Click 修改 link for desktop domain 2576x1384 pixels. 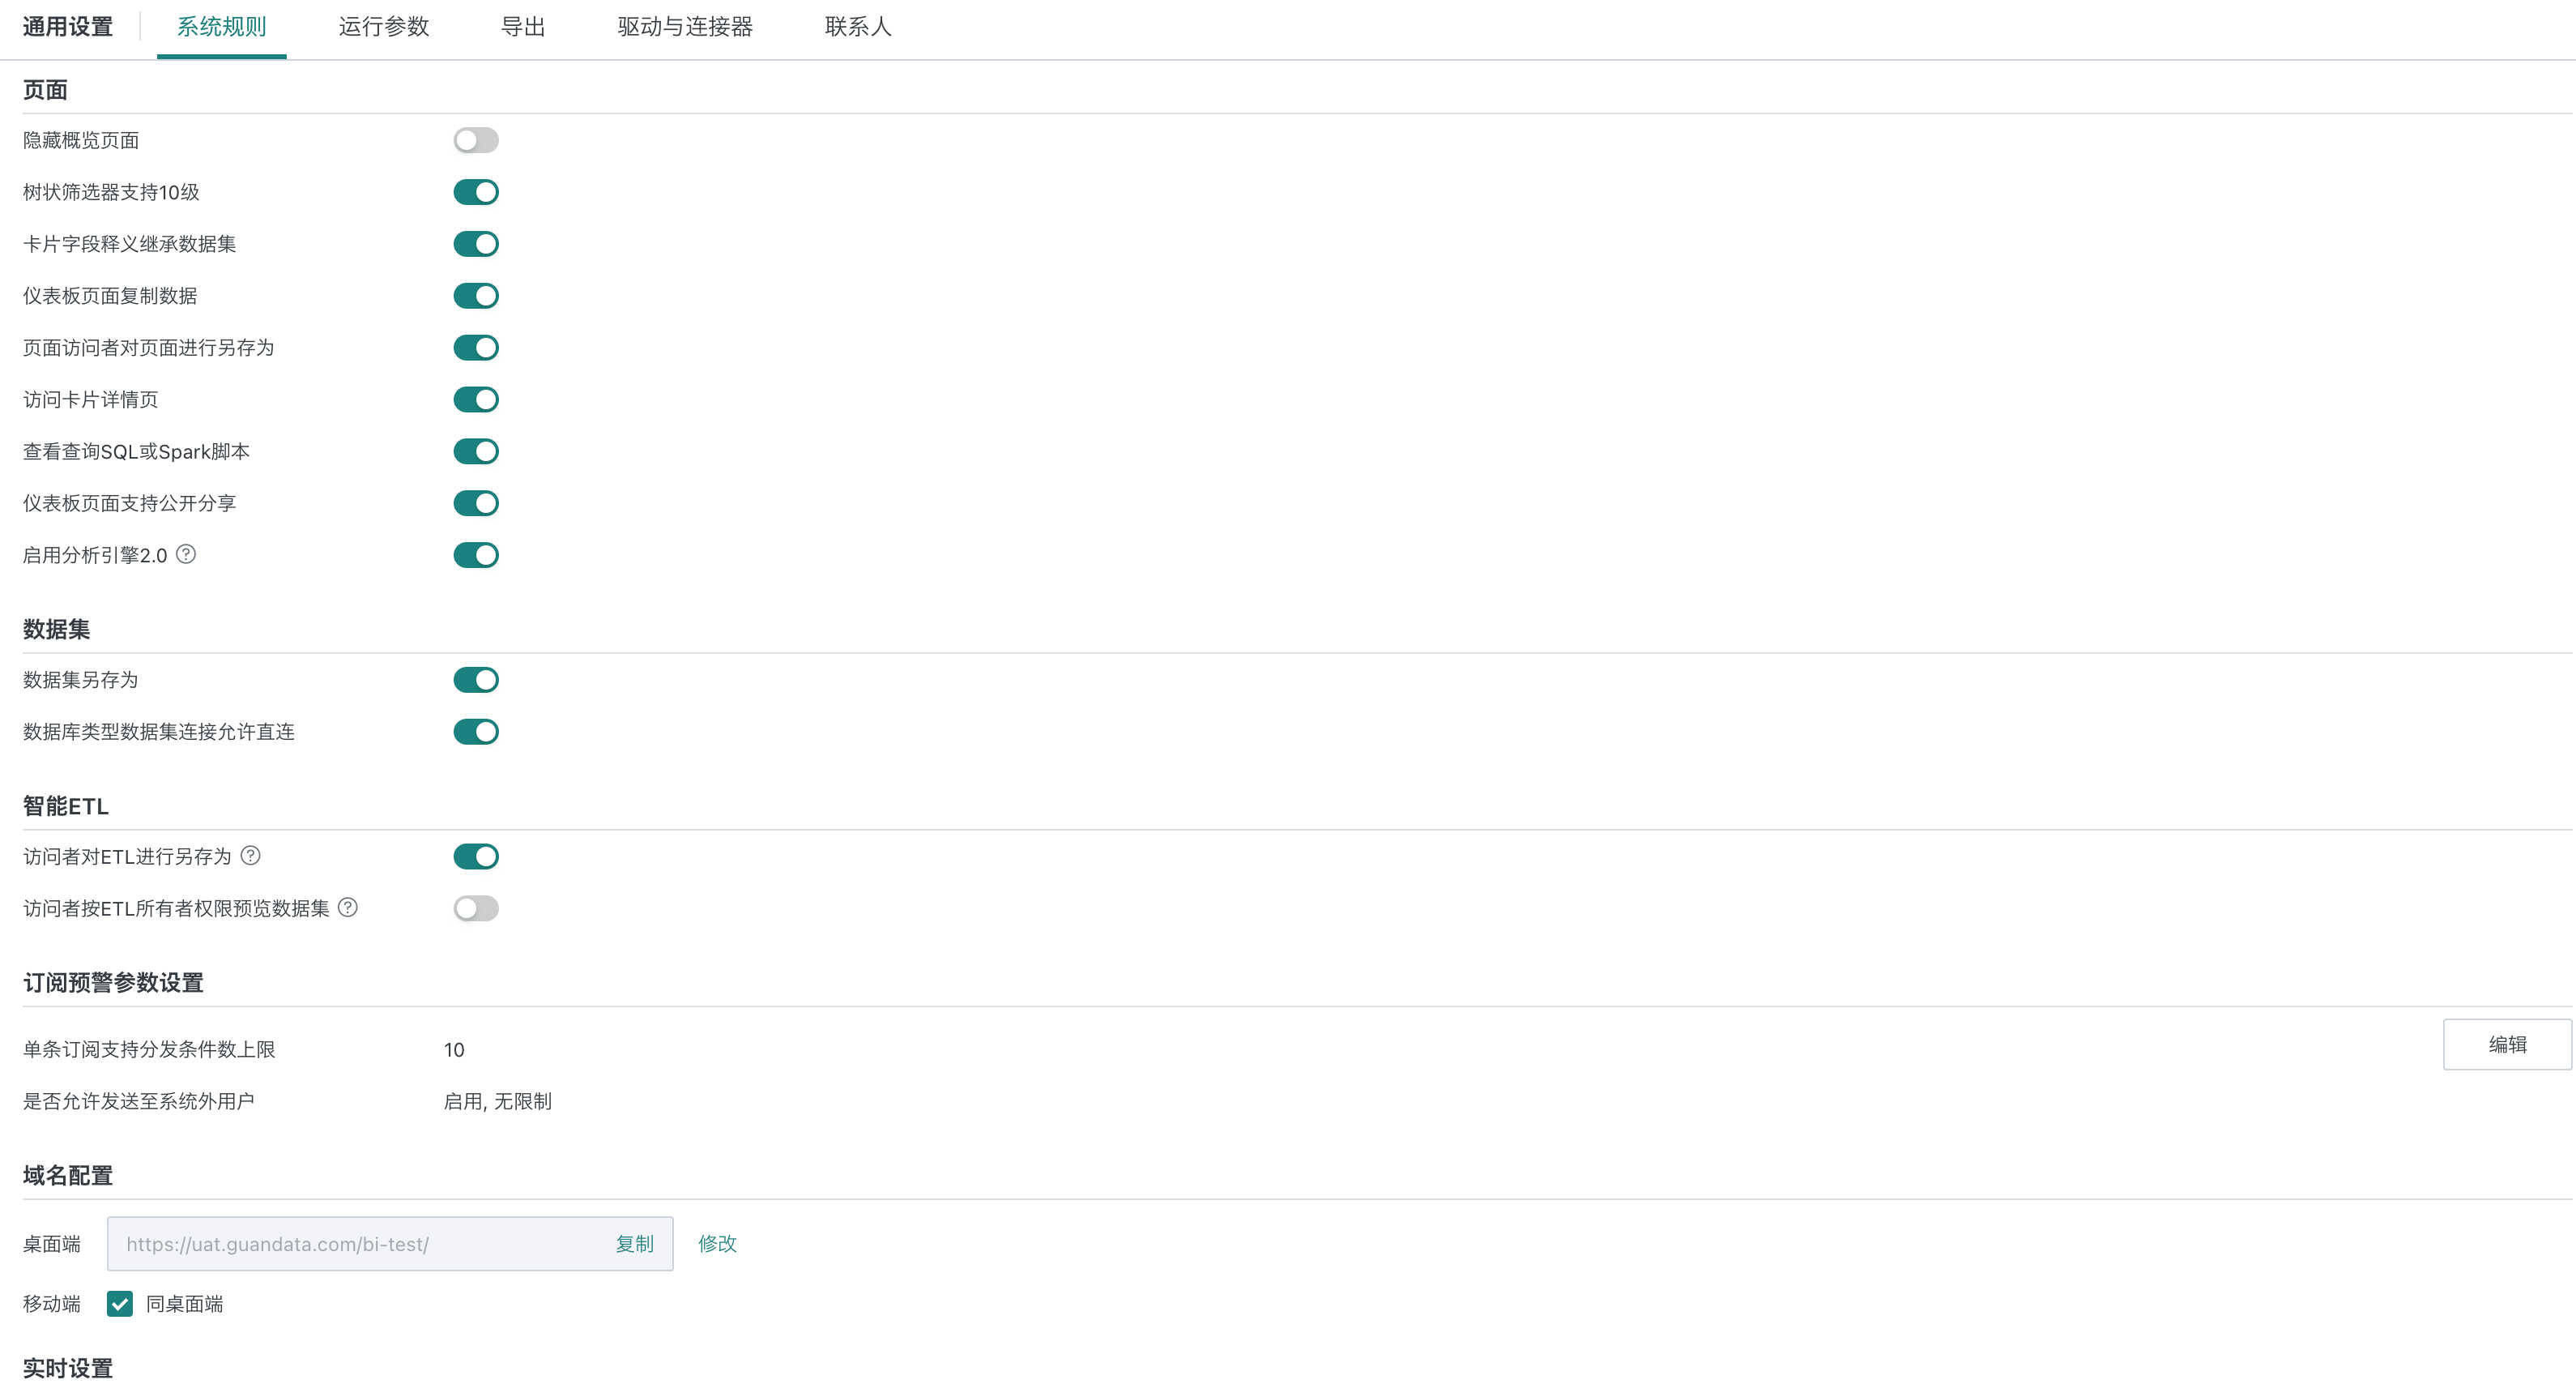click(717, 1244)
